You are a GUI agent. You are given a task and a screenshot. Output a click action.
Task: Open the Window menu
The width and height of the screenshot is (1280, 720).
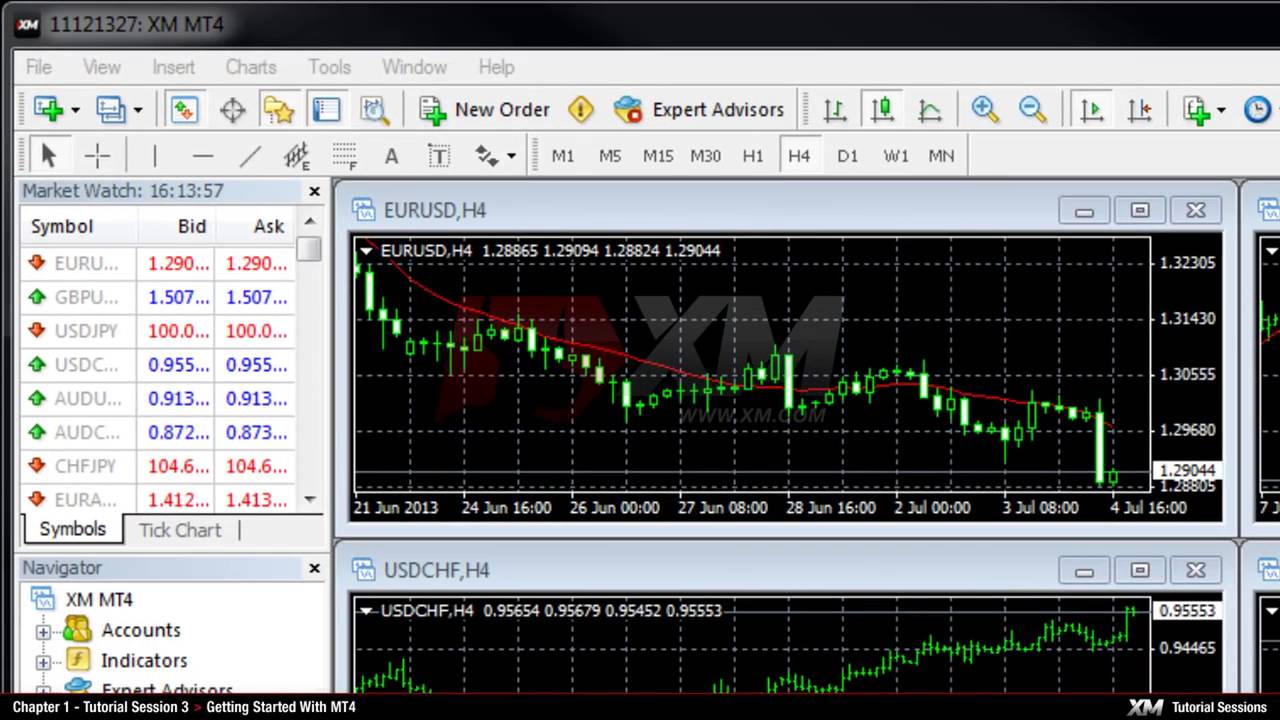[414, 67]
